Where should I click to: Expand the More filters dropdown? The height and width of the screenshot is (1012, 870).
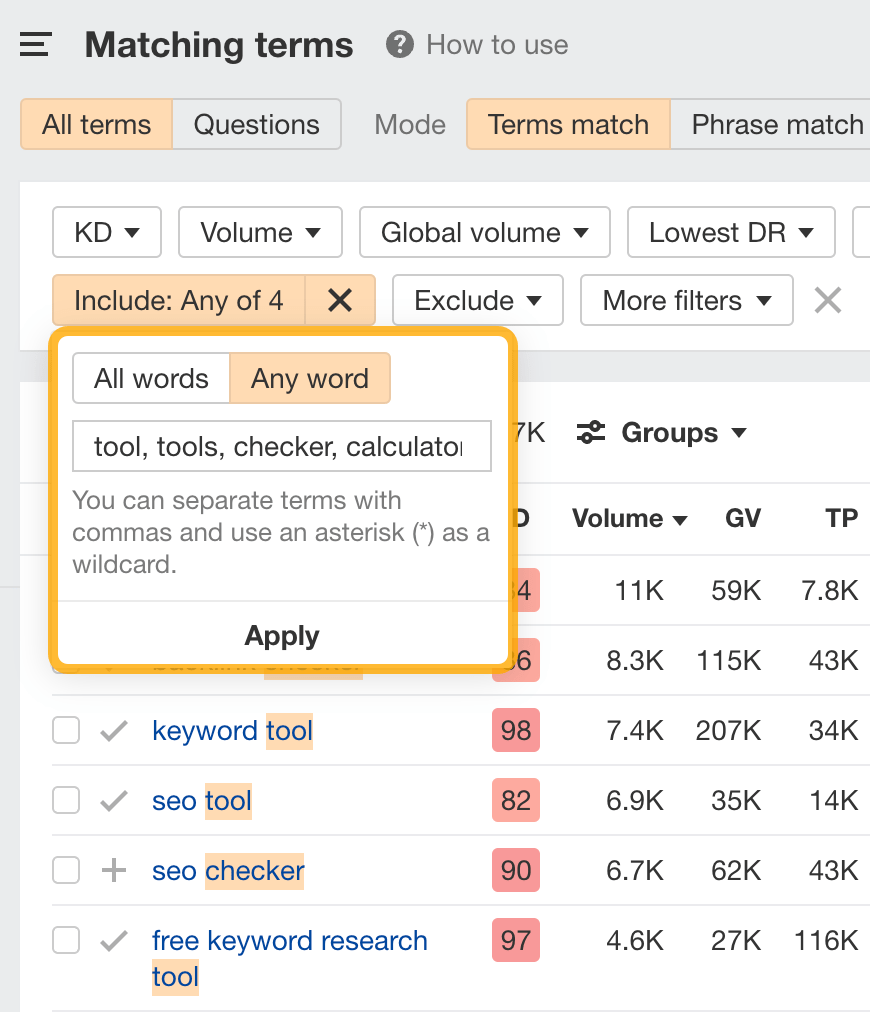tap(686, 300)
